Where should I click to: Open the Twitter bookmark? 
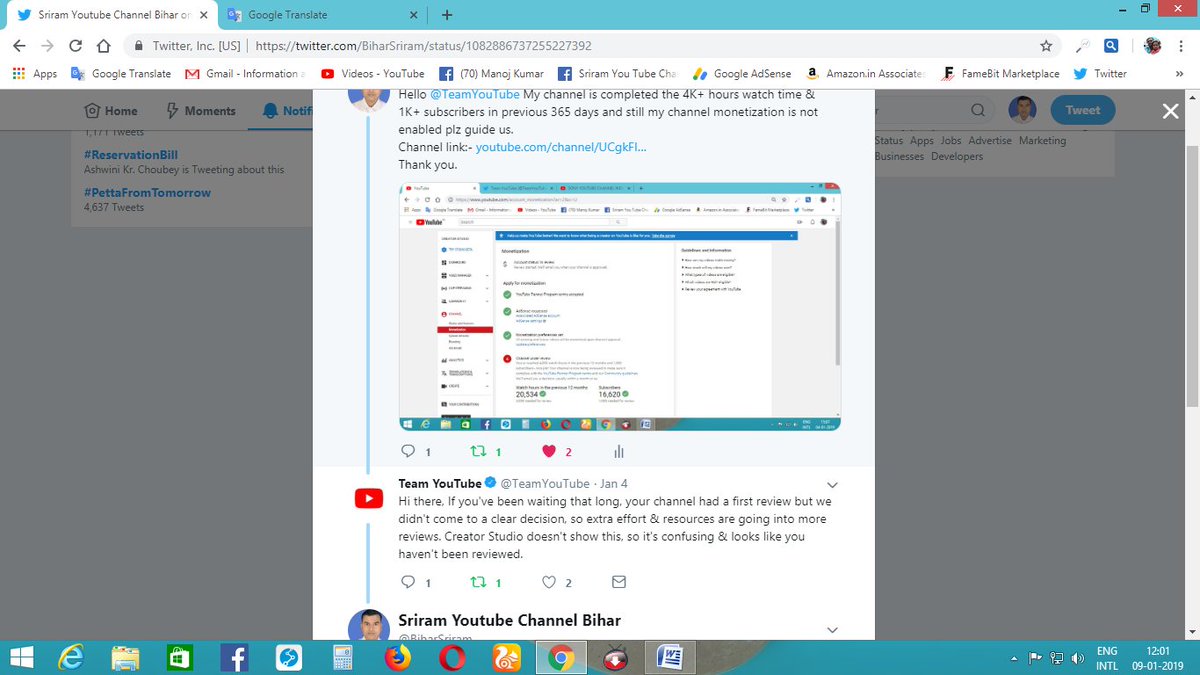click(x=1100, y=73)
